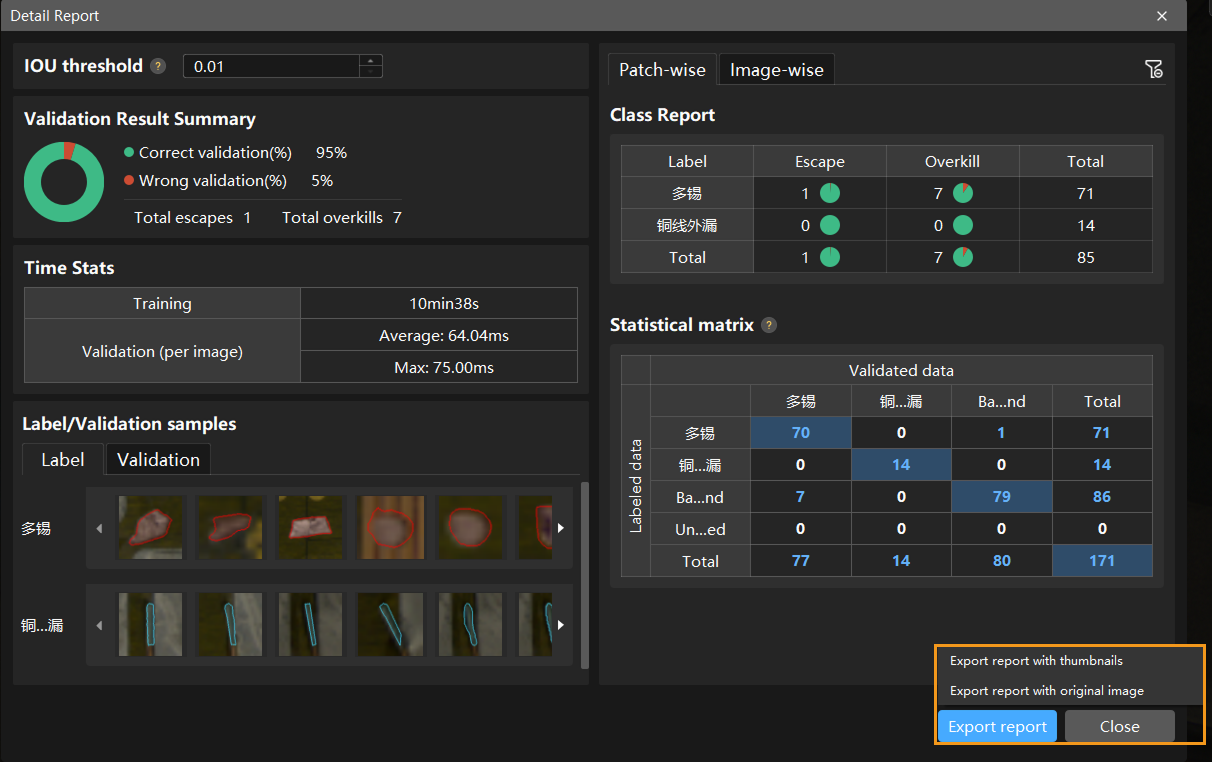Click the Statistical matrix help icon

[769, 325]
